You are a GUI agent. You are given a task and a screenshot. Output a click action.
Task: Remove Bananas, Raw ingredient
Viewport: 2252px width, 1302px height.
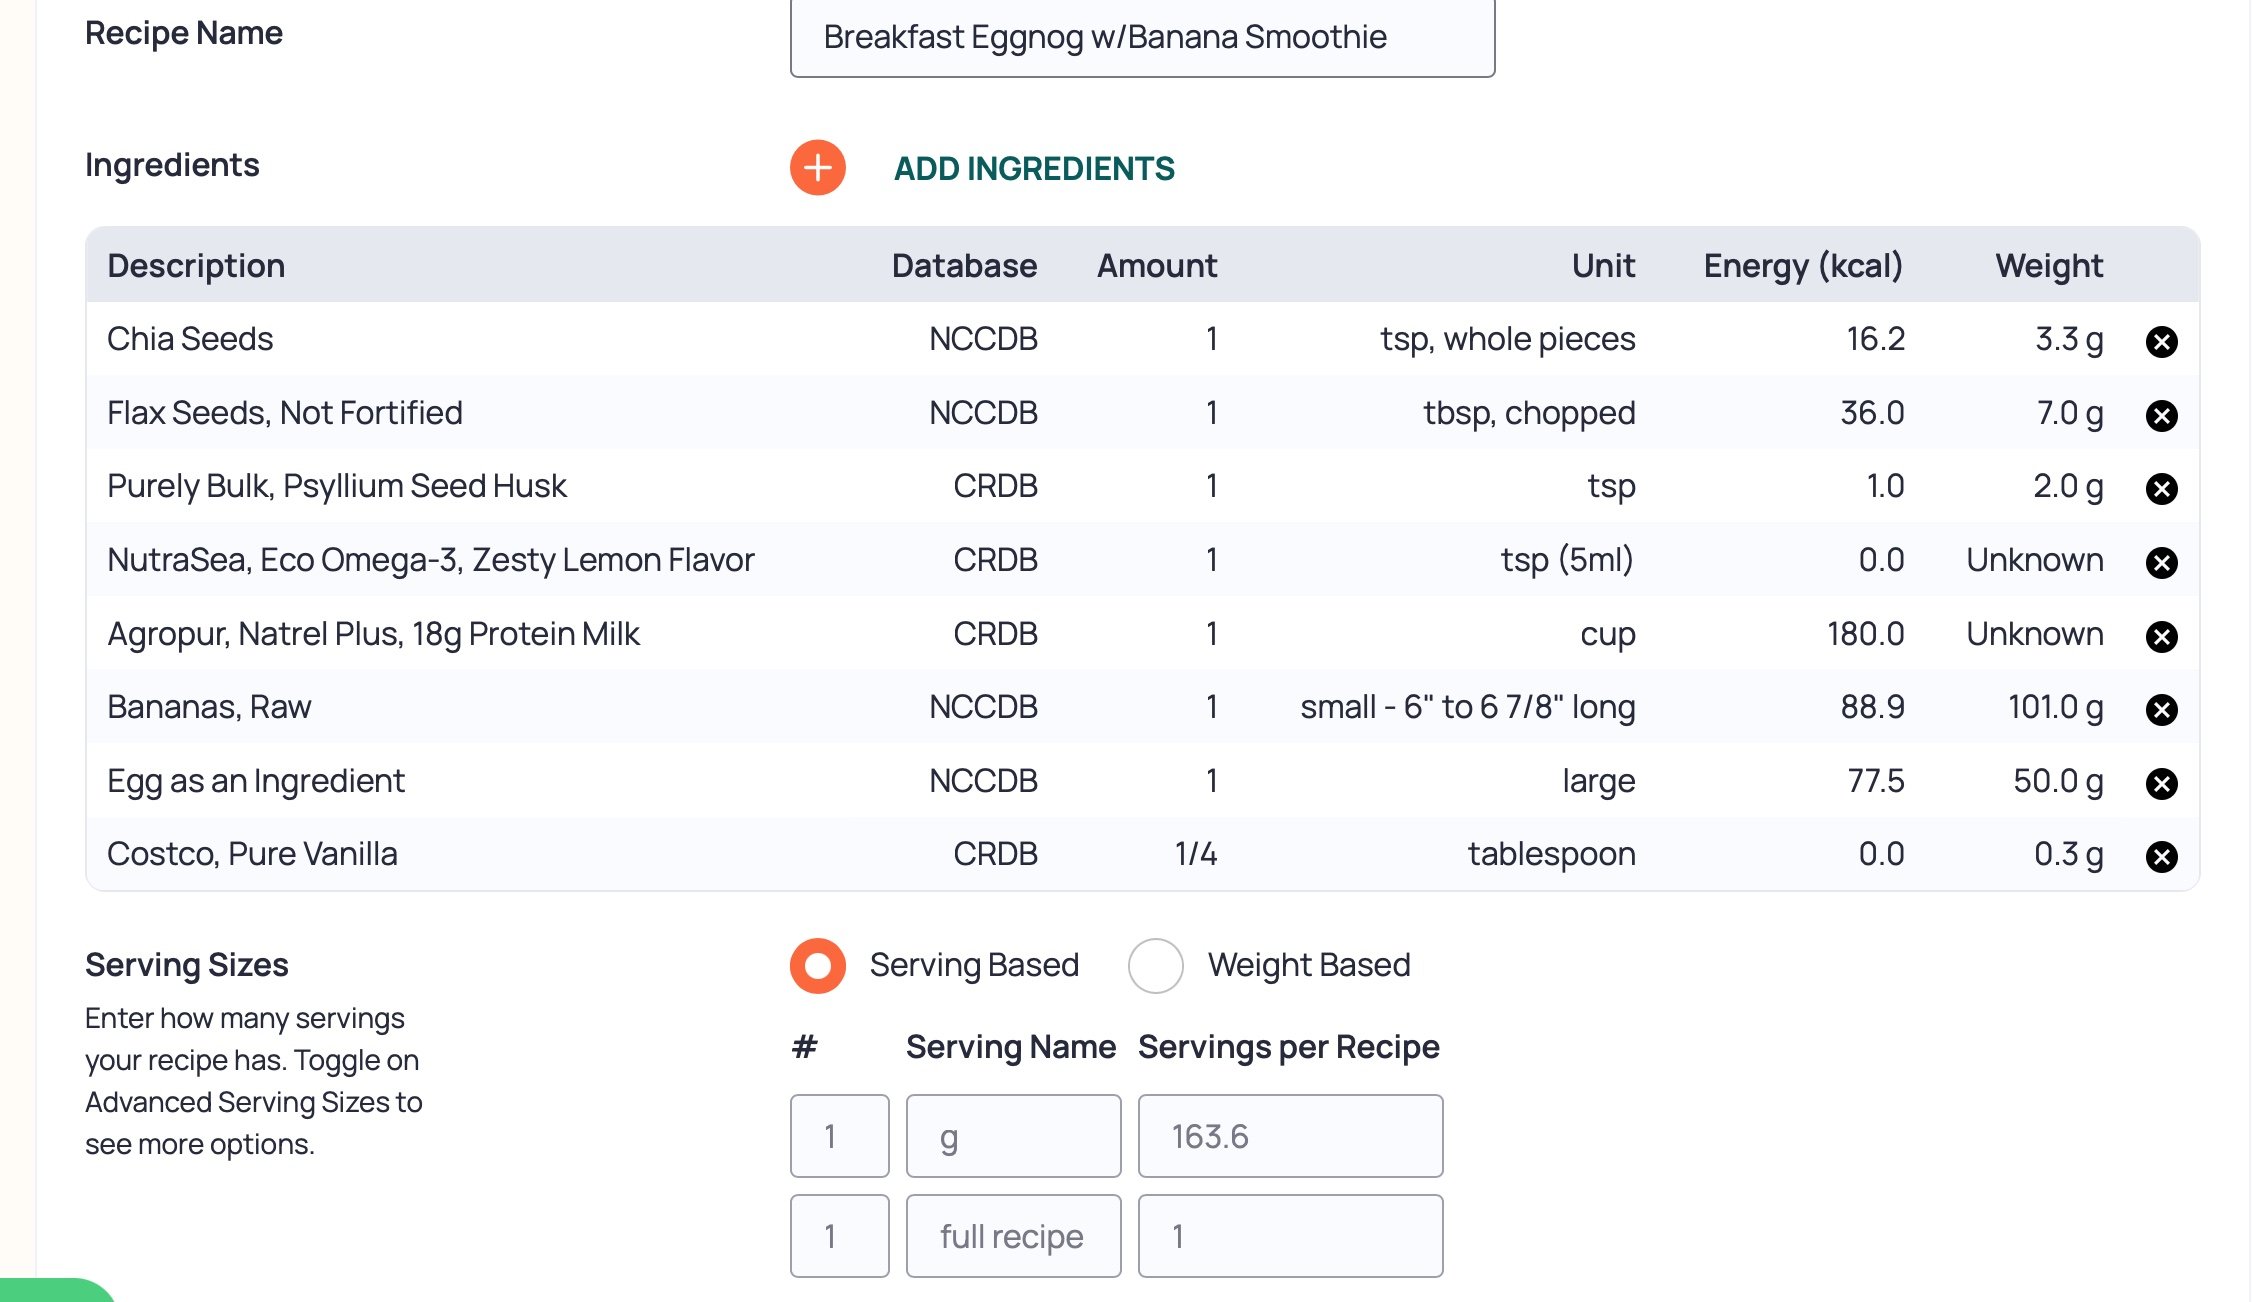[2161, 710]
